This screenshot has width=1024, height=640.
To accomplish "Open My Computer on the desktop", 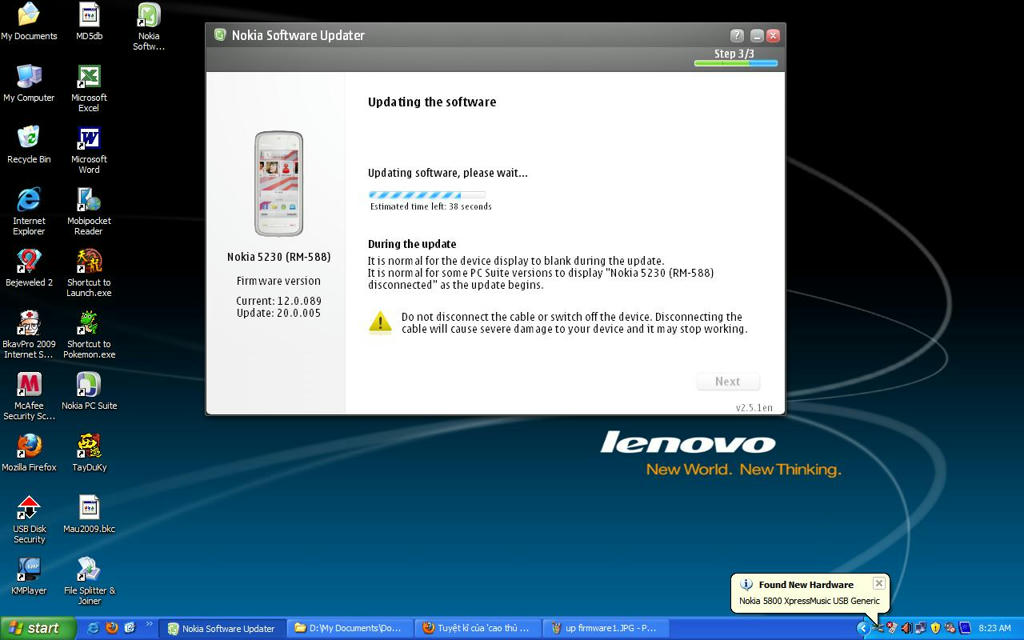I will 29,84.
